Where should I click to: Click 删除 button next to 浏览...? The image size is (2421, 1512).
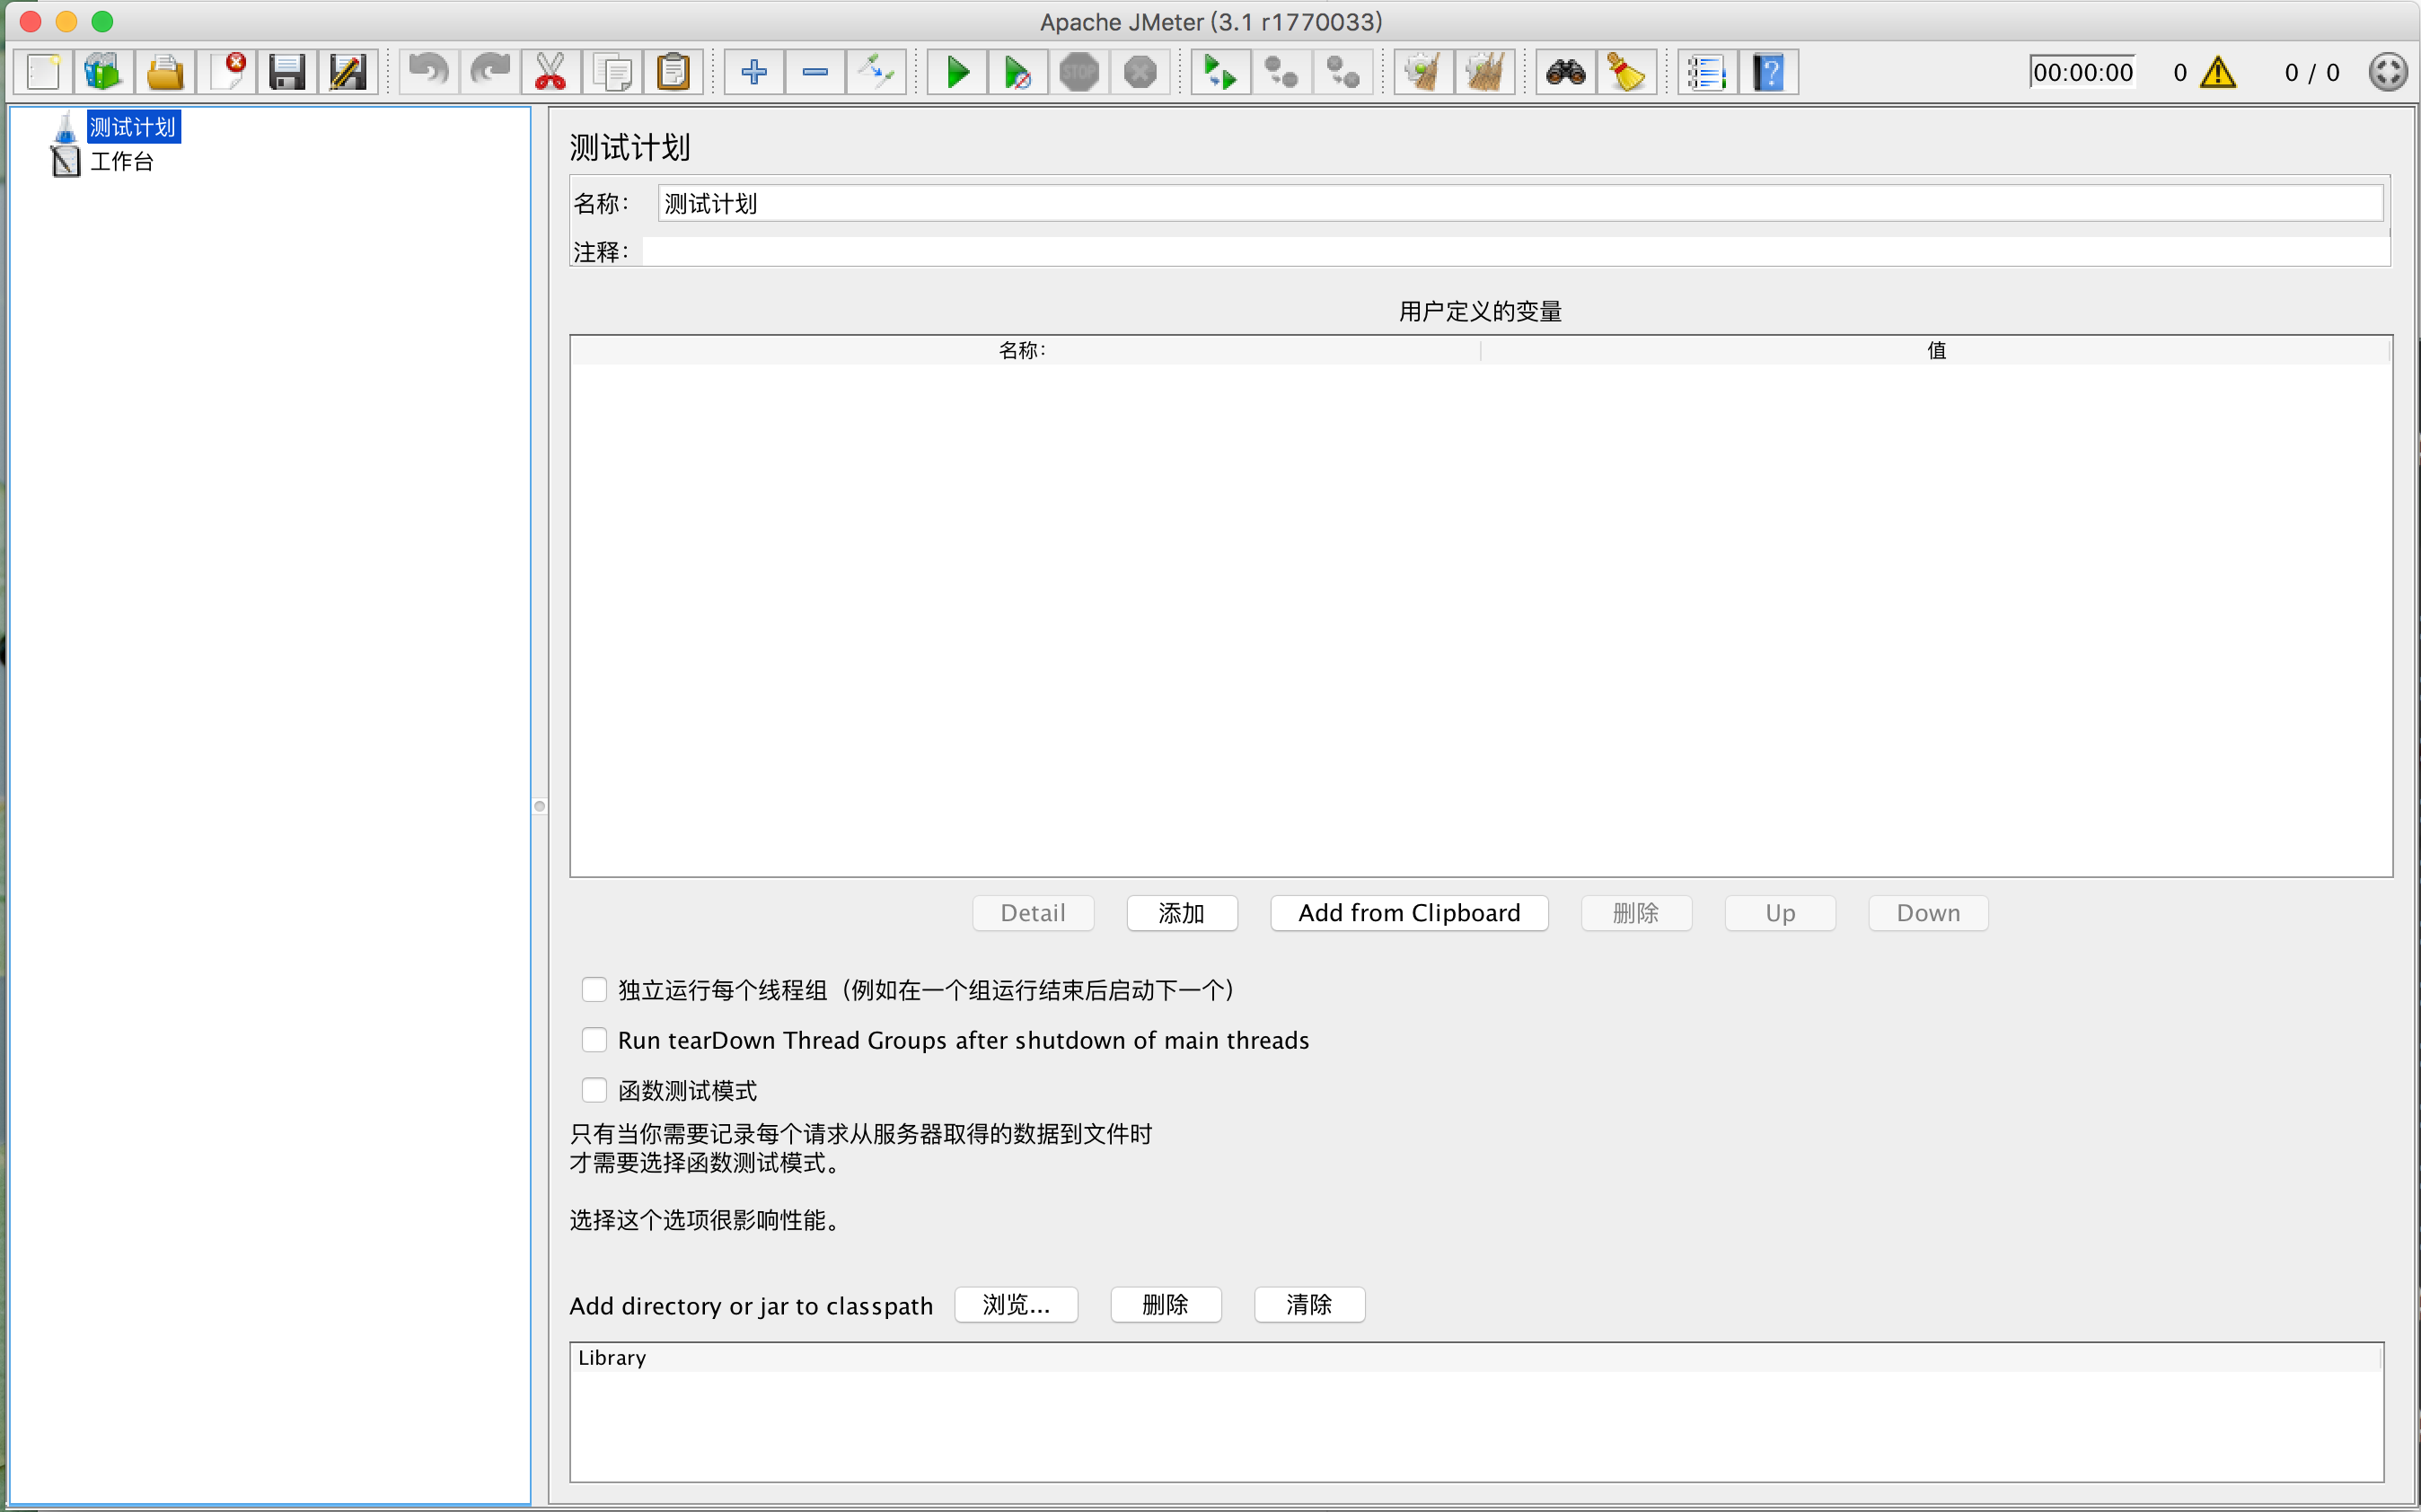[1166, 1305]
